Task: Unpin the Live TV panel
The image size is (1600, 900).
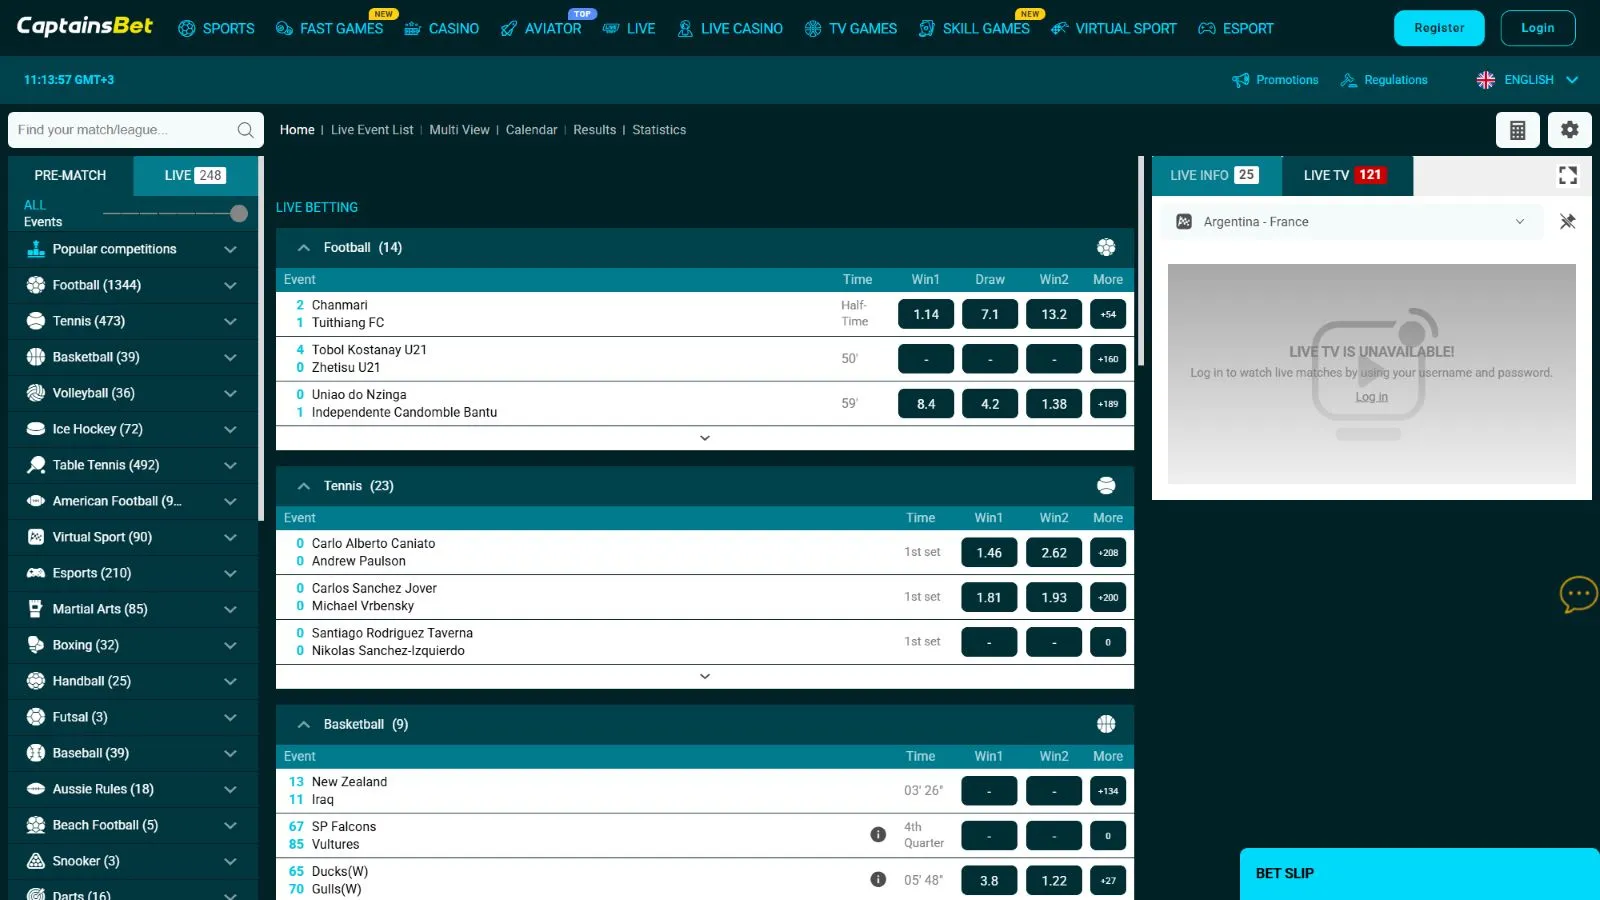Action: (x=1567, y=222)
